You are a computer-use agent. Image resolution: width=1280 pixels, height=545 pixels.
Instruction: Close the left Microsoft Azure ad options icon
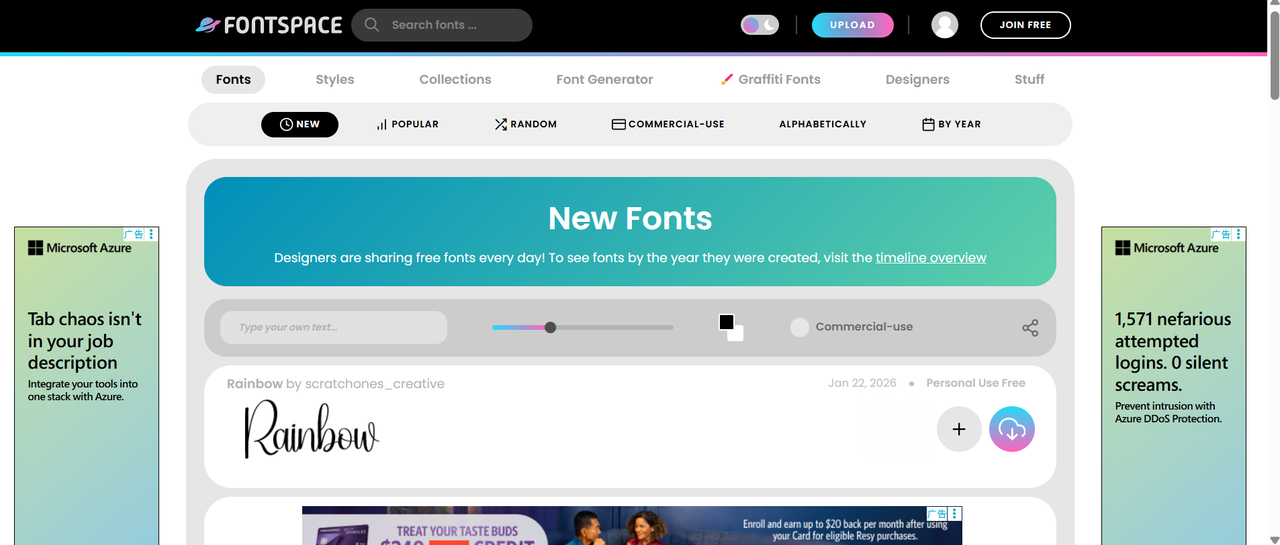point(151,234)
